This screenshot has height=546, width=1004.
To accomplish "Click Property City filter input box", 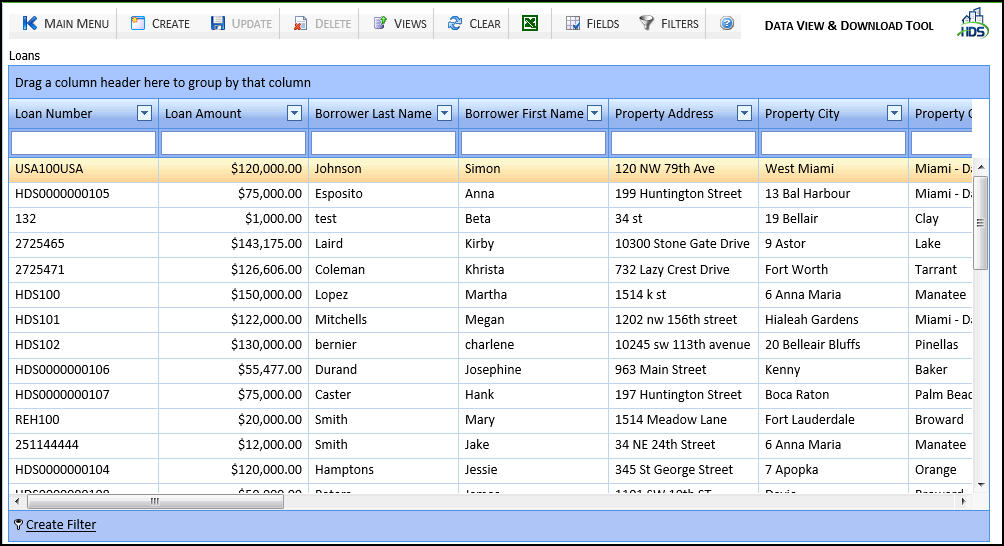I will coord(833,143).
